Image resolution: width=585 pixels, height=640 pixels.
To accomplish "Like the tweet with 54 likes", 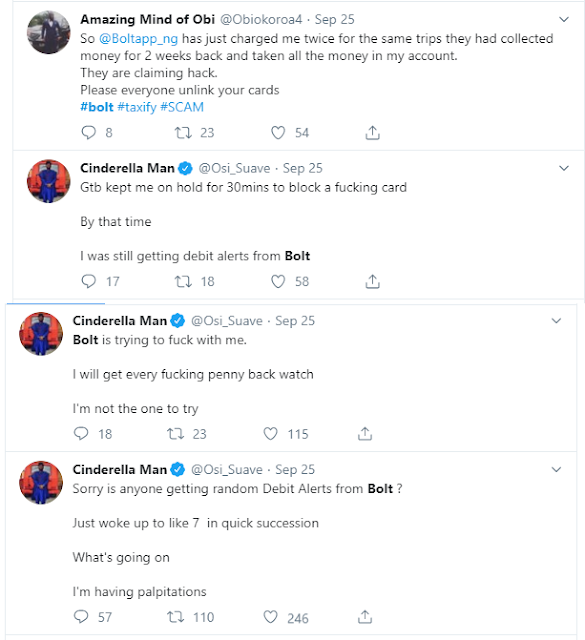I will [x=278, y=133].
